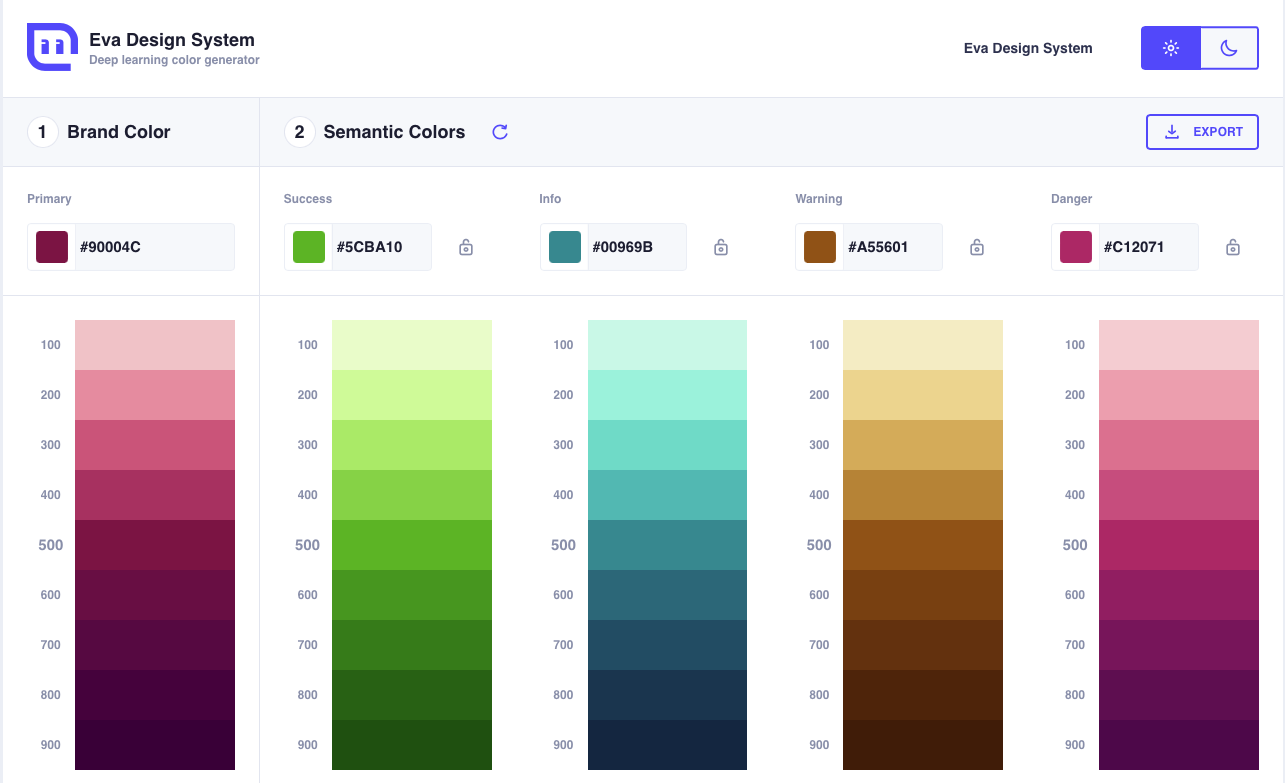1285x783 pixels.
Task: Click the 'Deep learning color generator' subtitle
Action: [174, 60]
